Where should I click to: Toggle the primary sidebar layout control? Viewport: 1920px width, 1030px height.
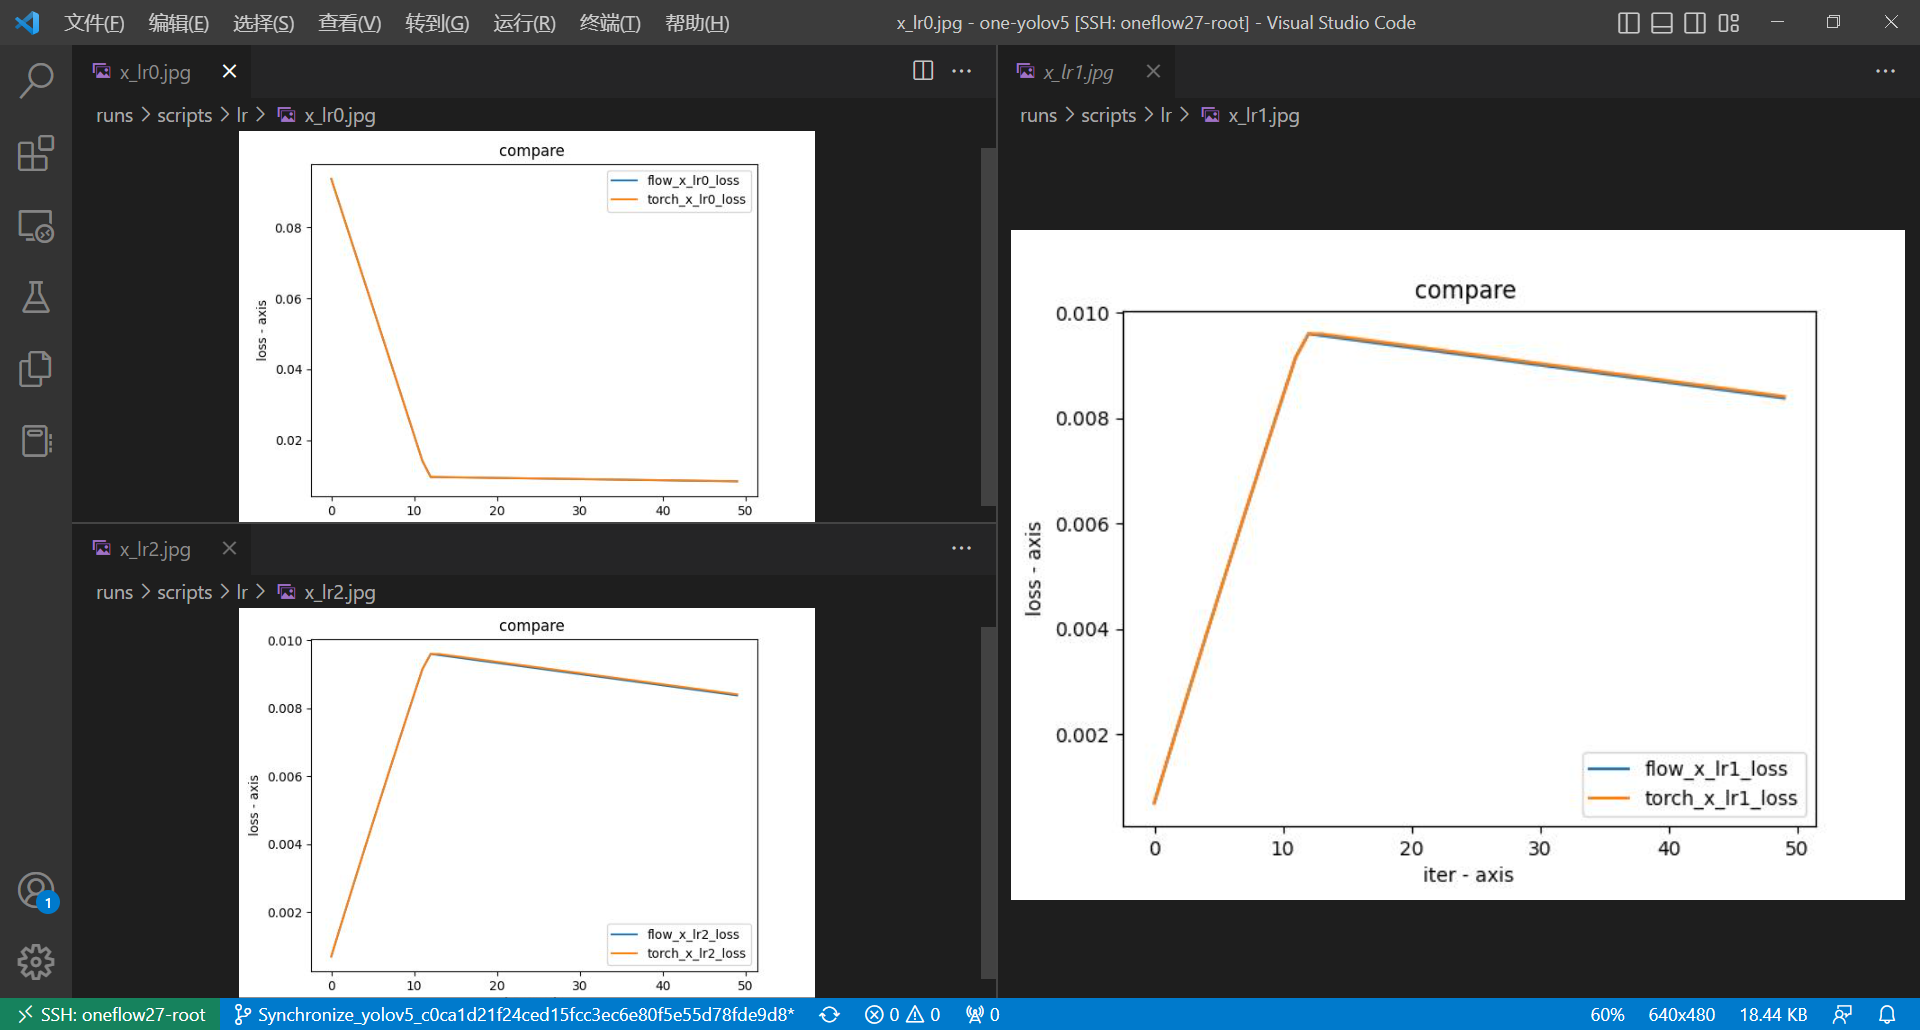[x=1627, y=22]
